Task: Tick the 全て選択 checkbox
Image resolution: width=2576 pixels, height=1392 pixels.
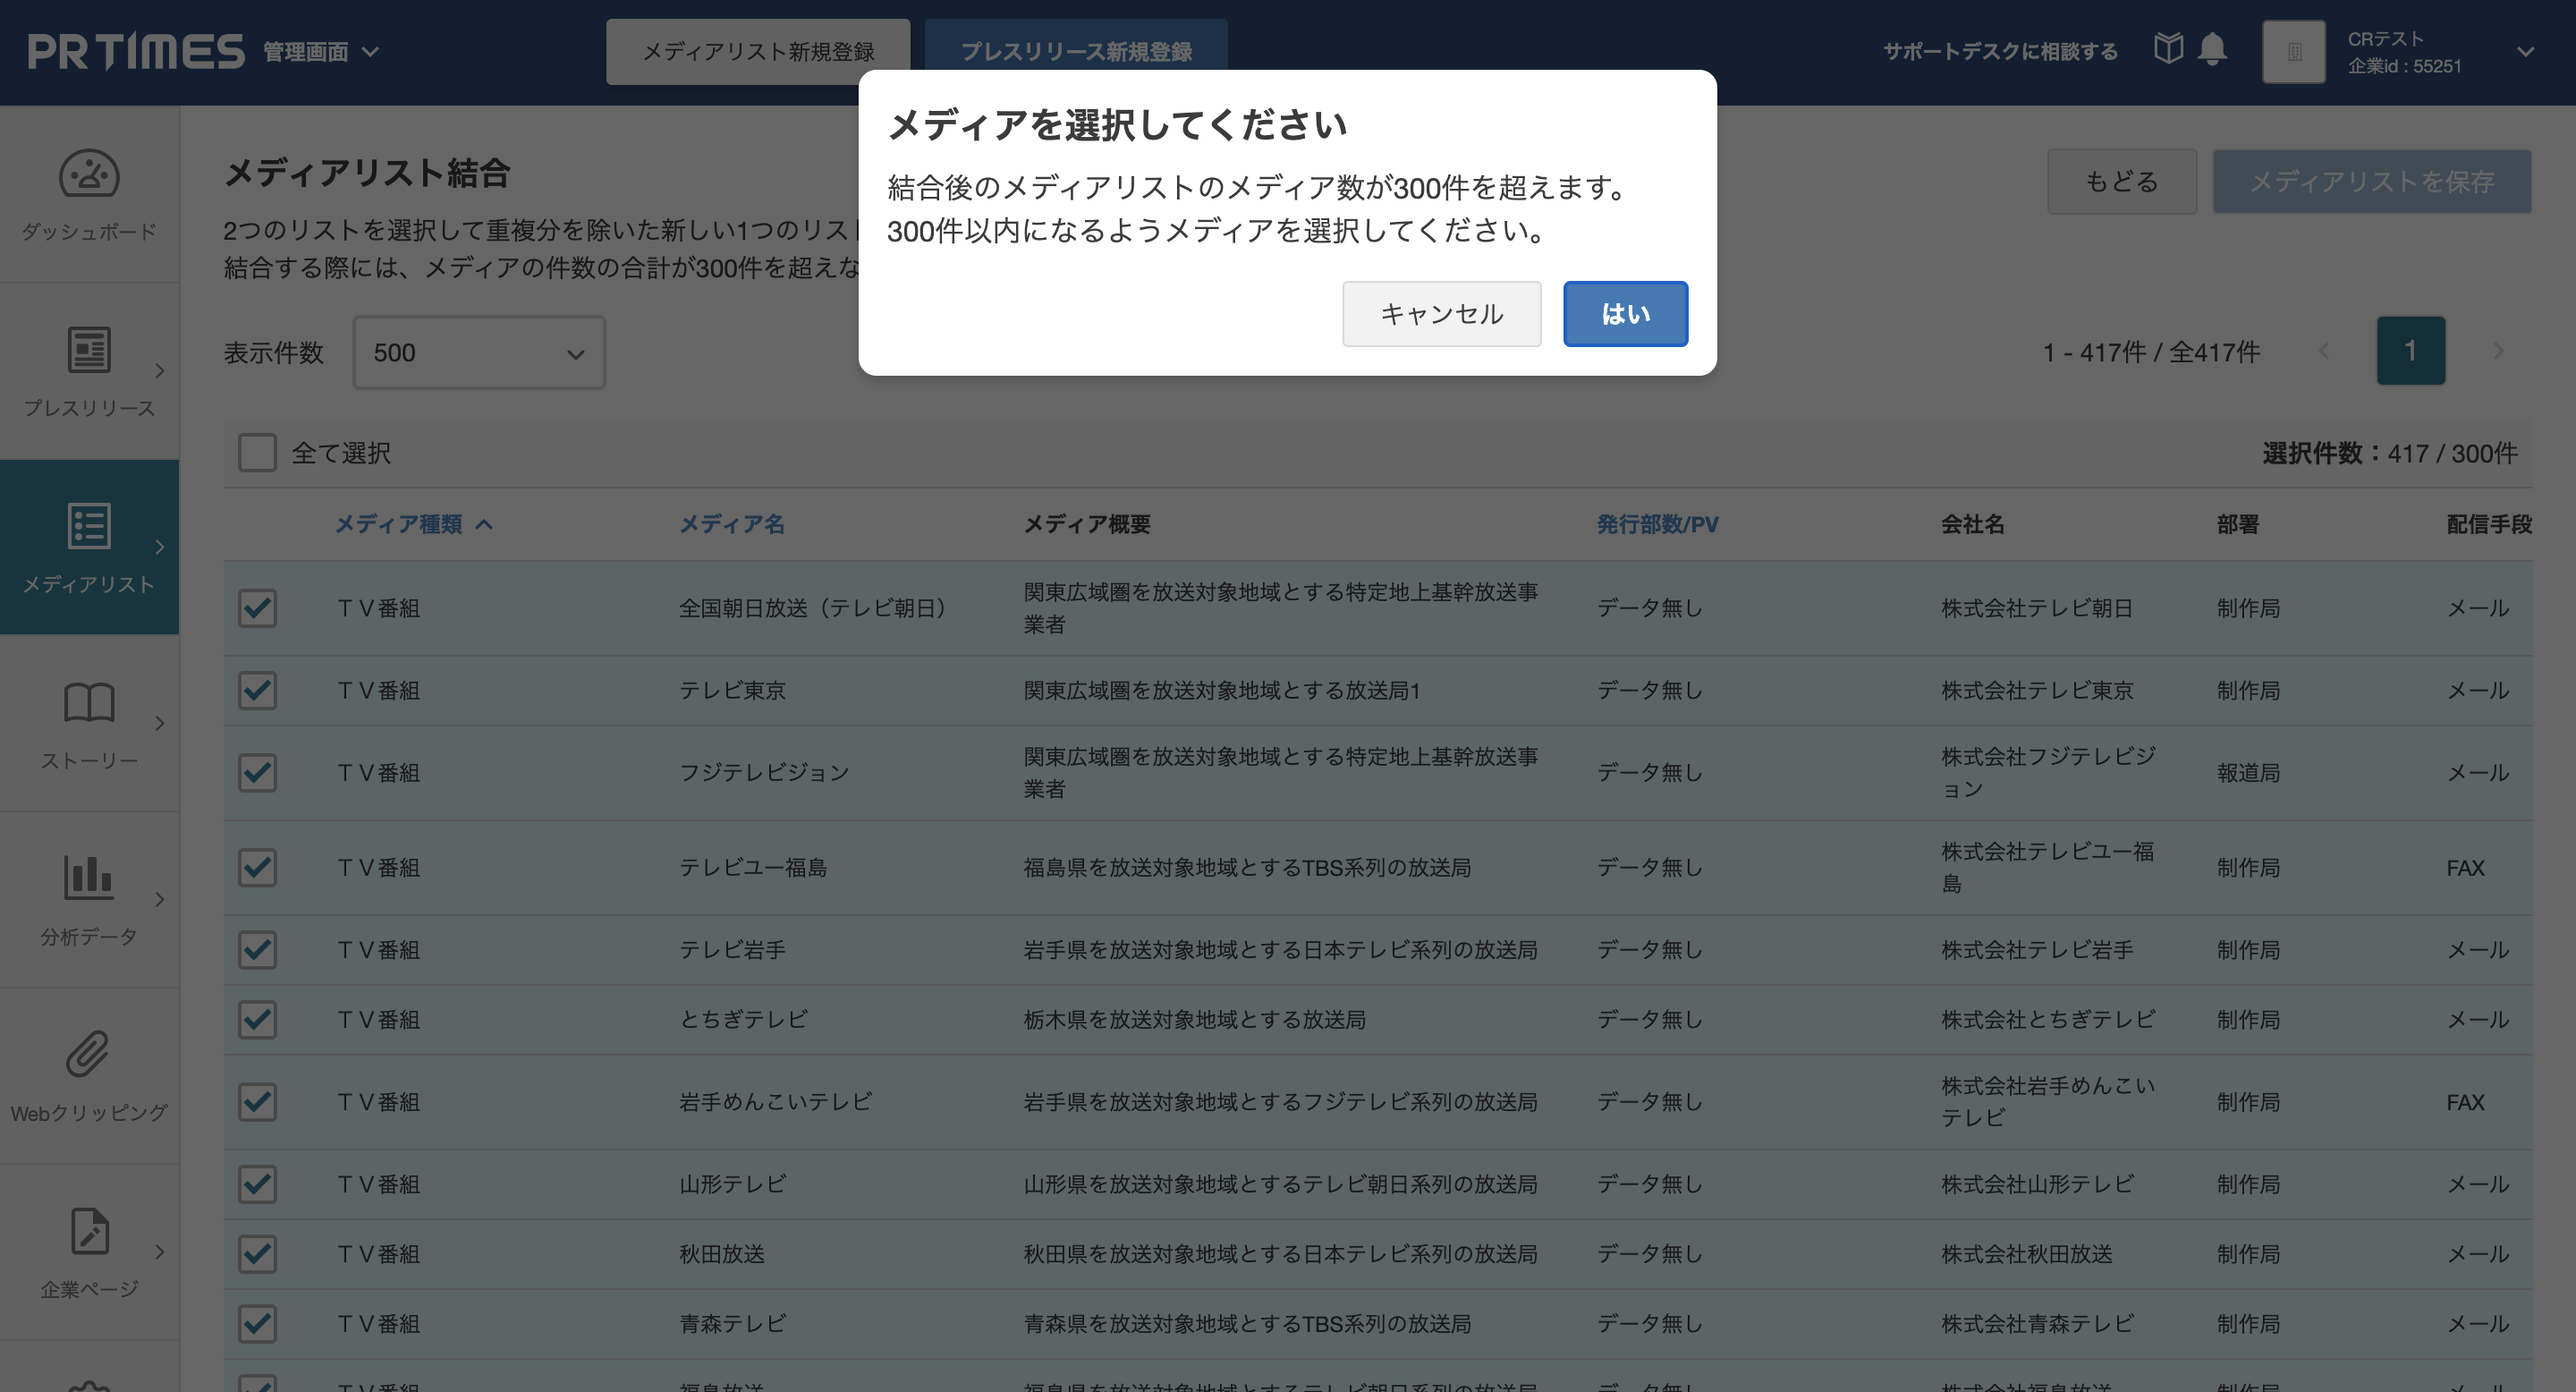Action: point(257,452)
